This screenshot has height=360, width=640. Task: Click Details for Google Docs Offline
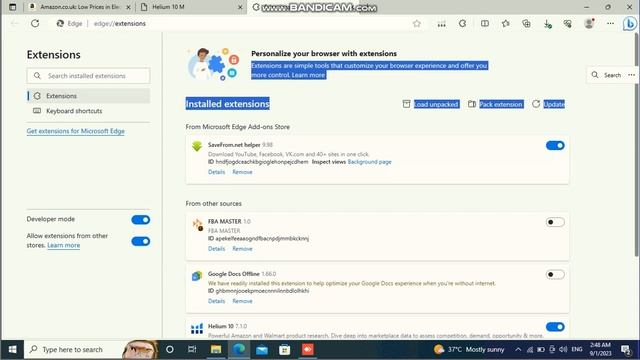tap(216, 301)
